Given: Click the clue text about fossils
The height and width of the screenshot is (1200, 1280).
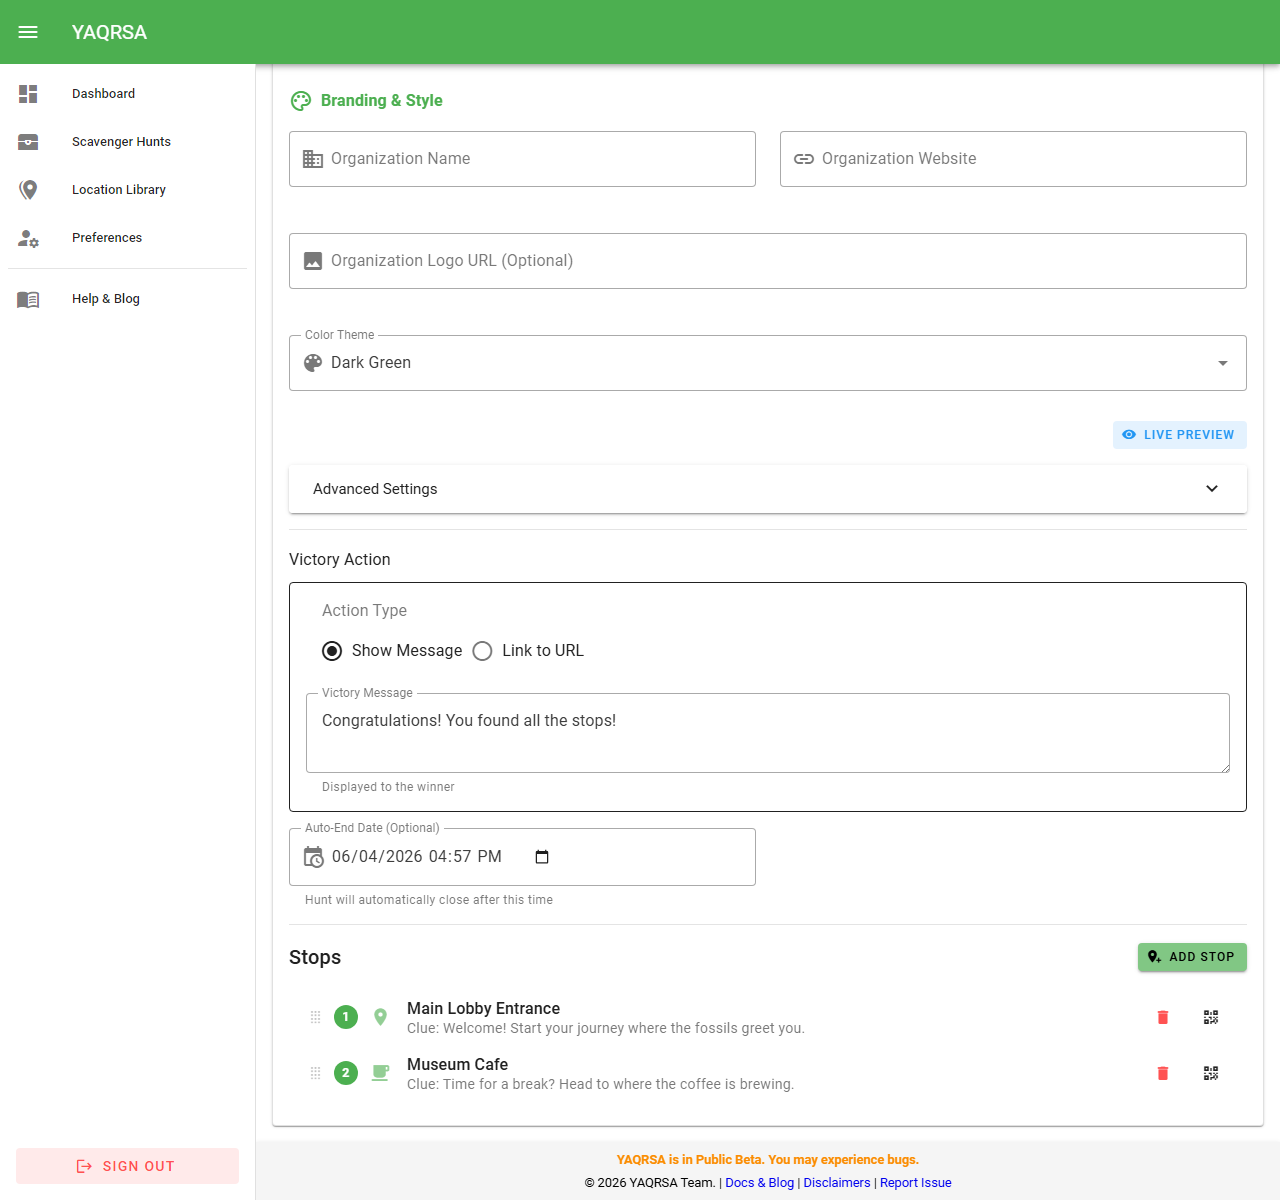Looking at the screenshot, I should pos(606,1029).
